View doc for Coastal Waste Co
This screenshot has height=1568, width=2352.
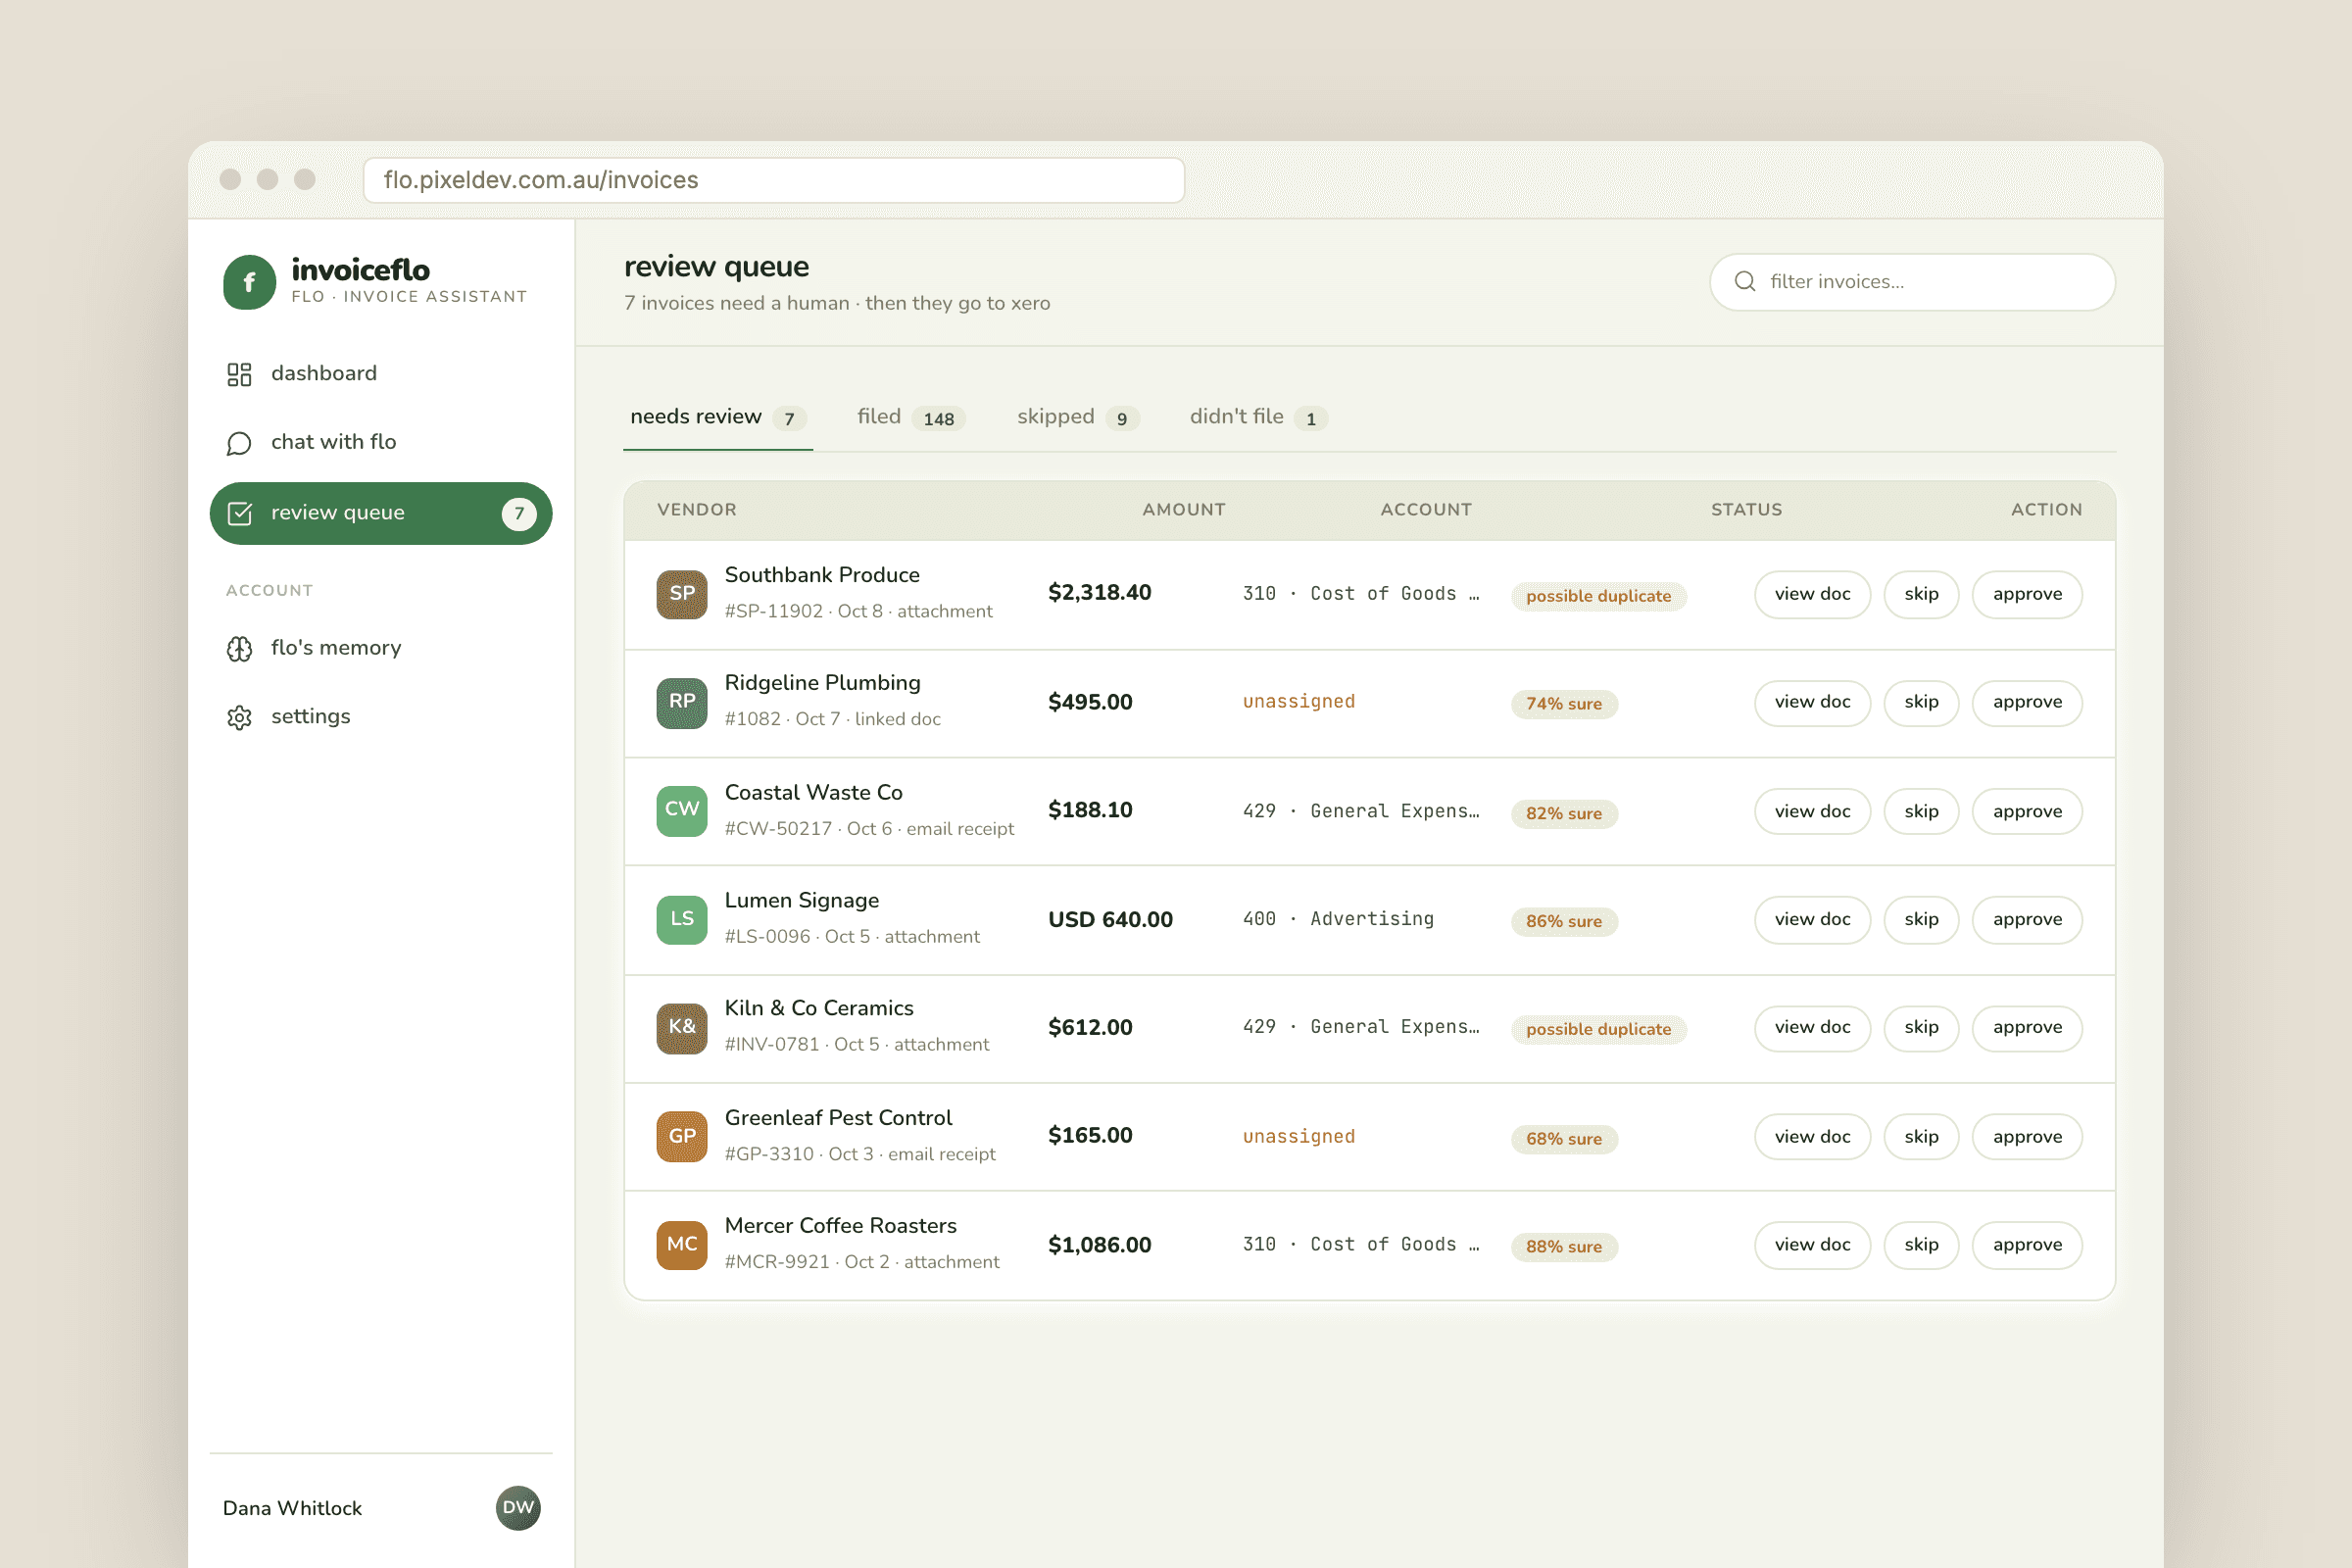coord(1812,811)
